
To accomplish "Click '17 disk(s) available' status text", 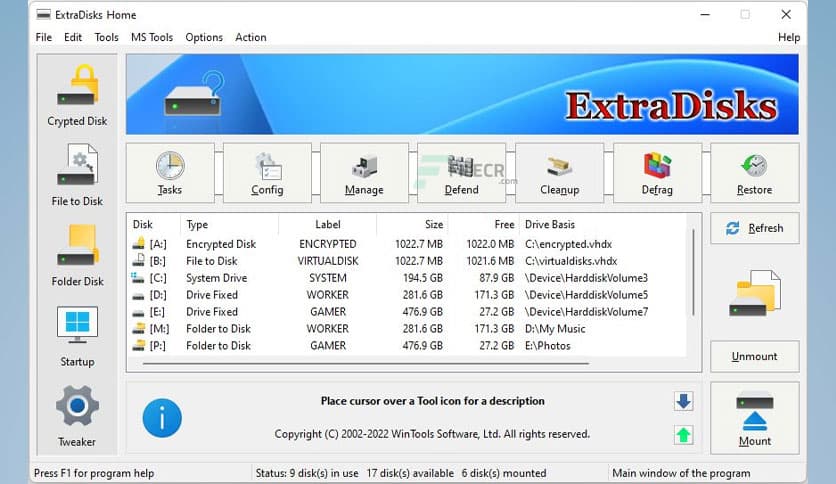I will pyautogui.click(x=410, y=473).
